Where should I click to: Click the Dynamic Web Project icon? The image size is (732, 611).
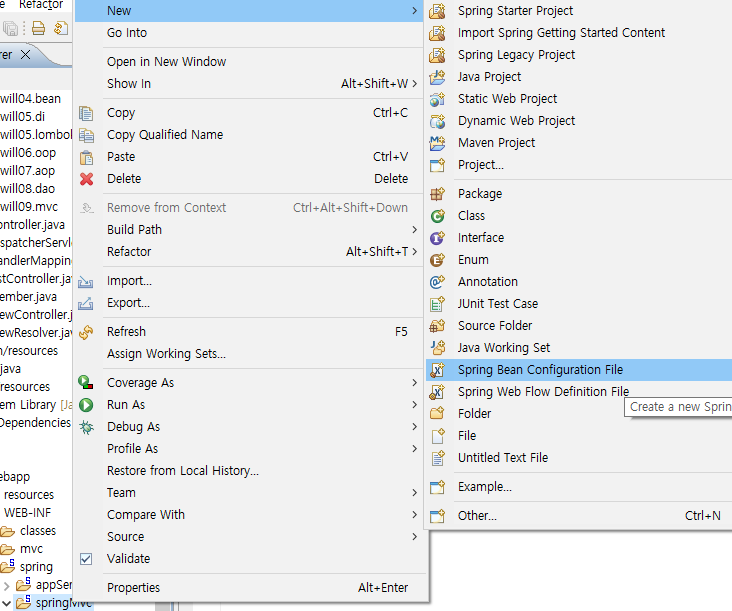click(x=437, y=120)
